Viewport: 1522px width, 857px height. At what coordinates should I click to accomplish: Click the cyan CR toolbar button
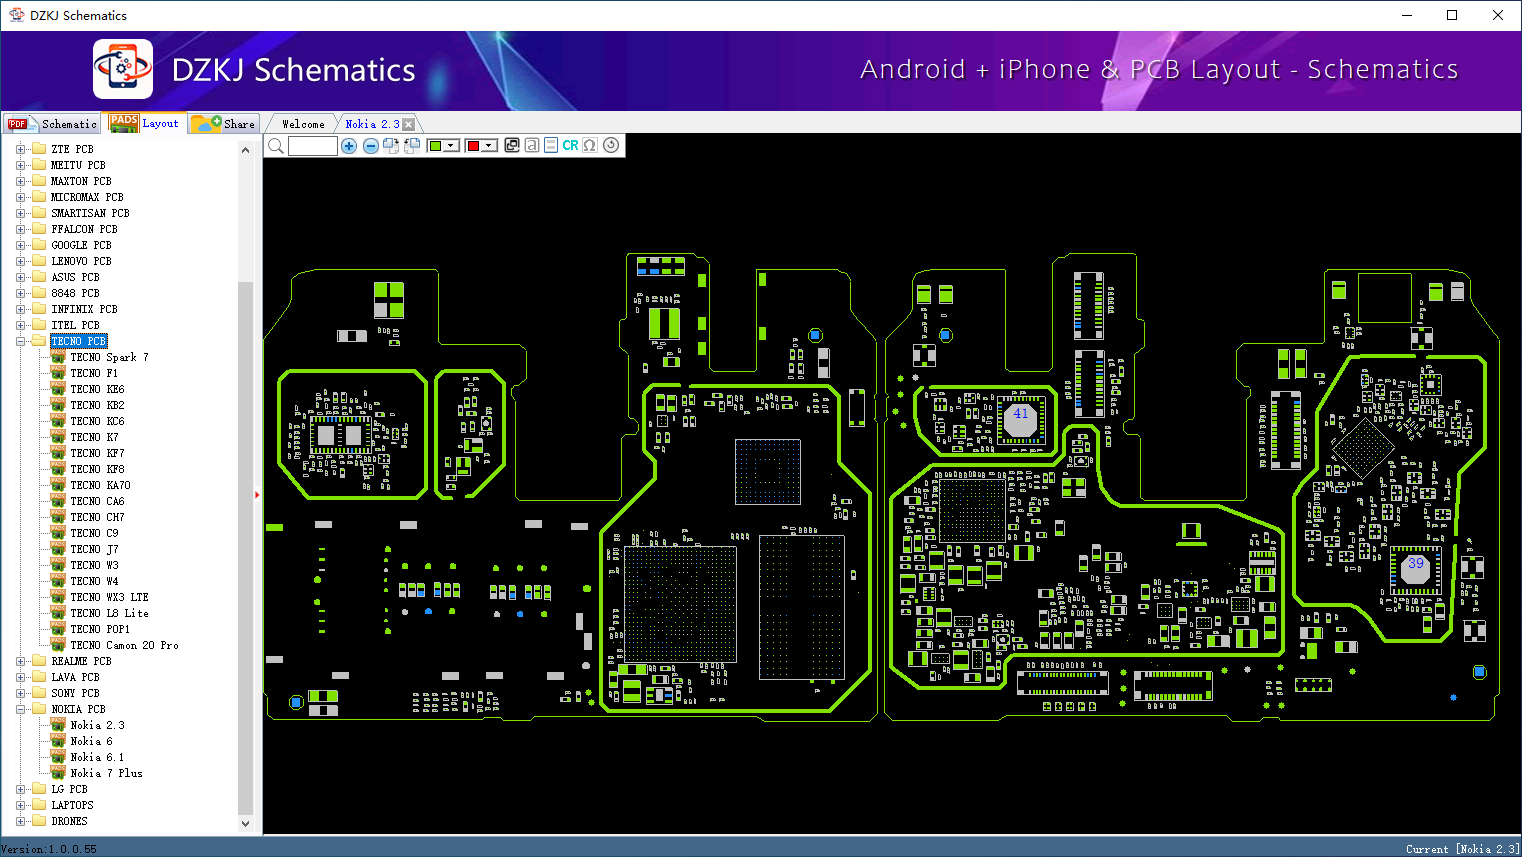coord(570,145)
